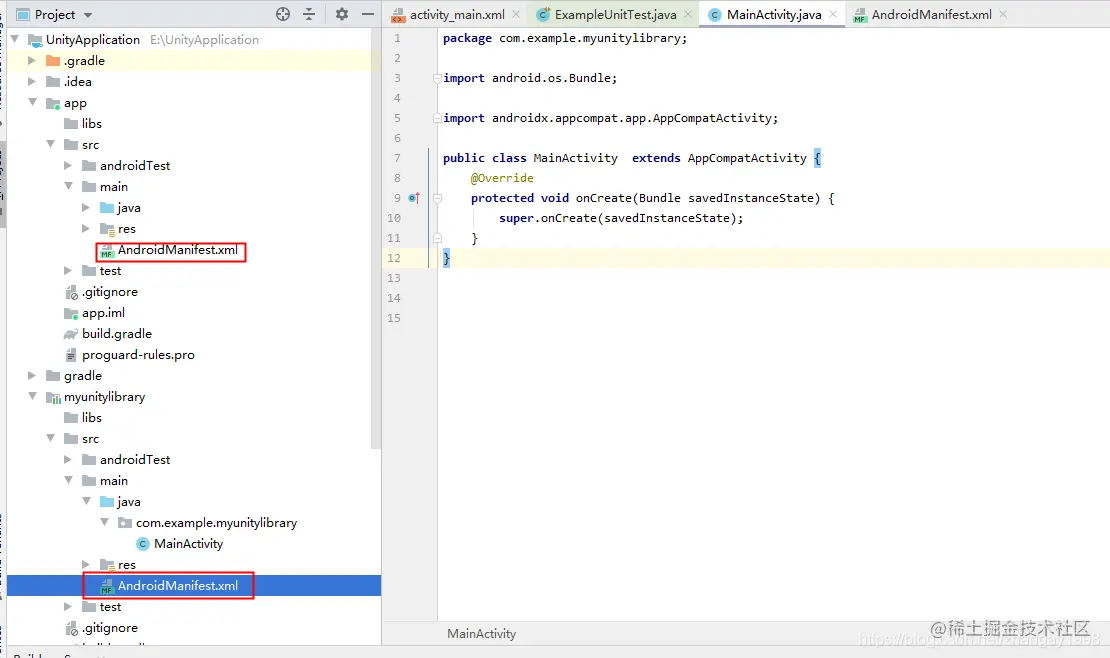Open the Project view dropdown
Screen dimensions: 1110x658
[x=88, y=15]
